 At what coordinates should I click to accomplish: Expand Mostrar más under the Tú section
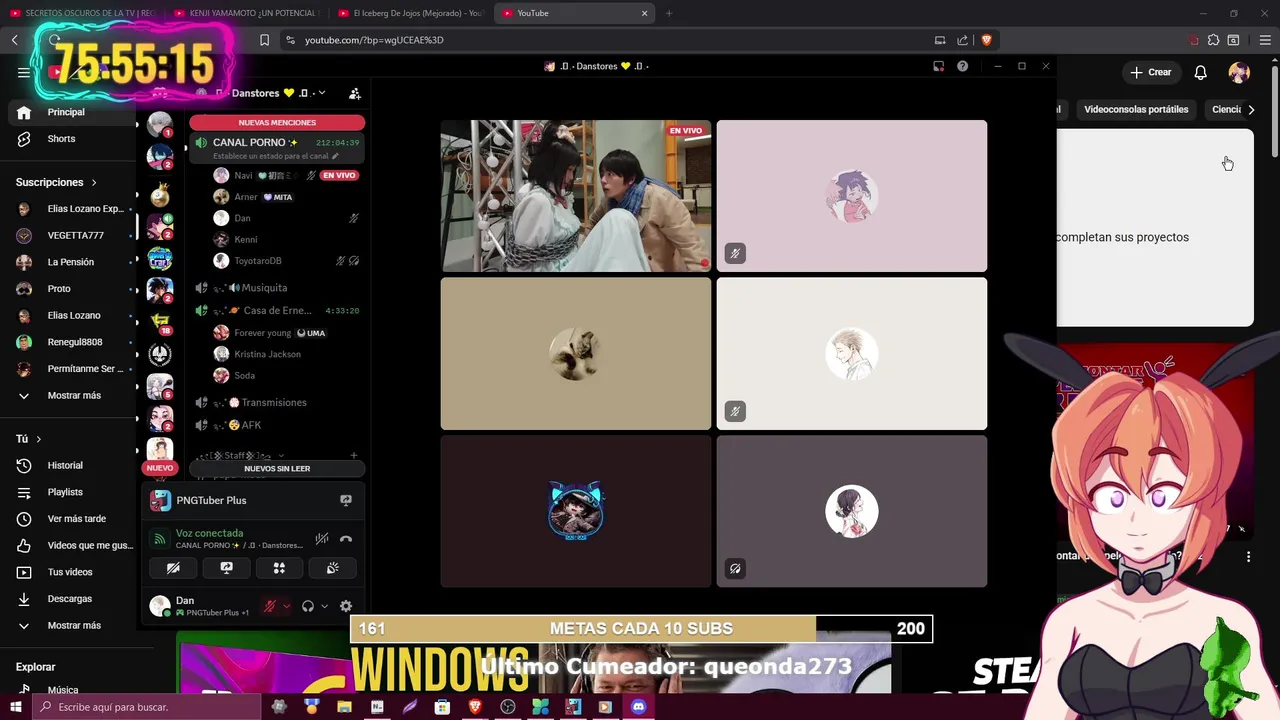(x=72, y=625)
